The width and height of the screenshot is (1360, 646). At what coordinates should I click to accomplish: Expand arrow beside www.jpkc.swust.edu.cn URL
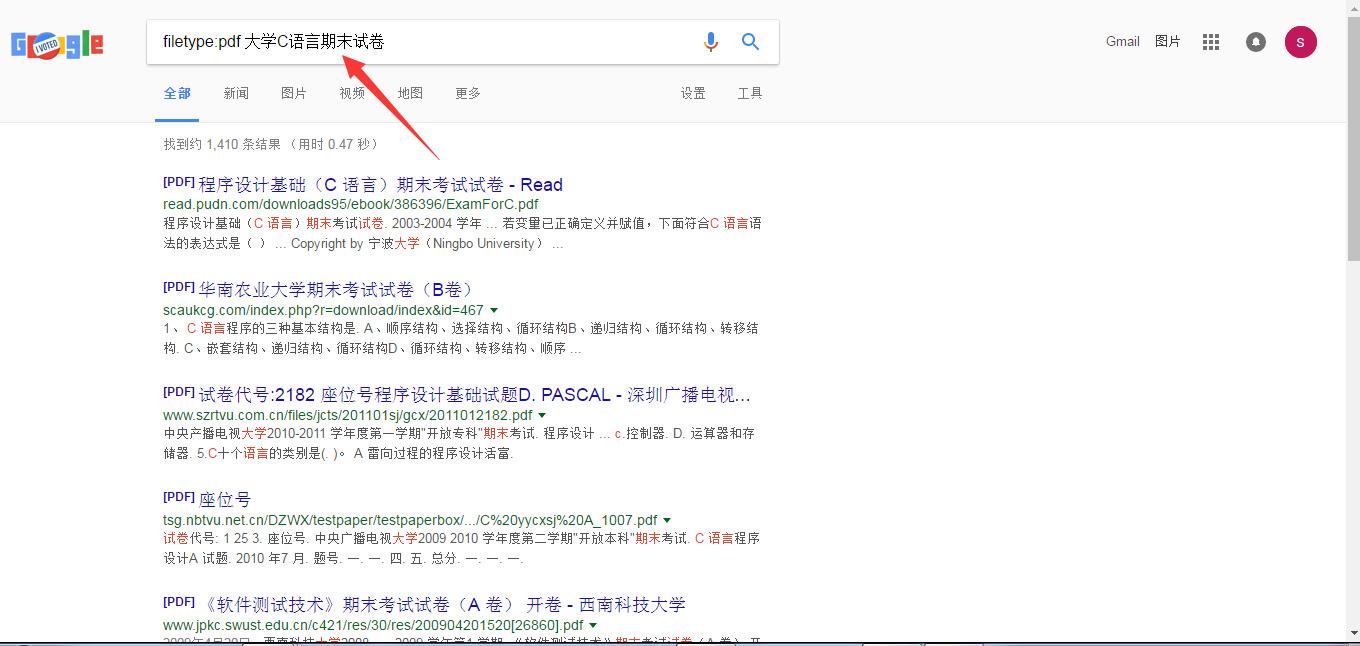pos(593,626)
